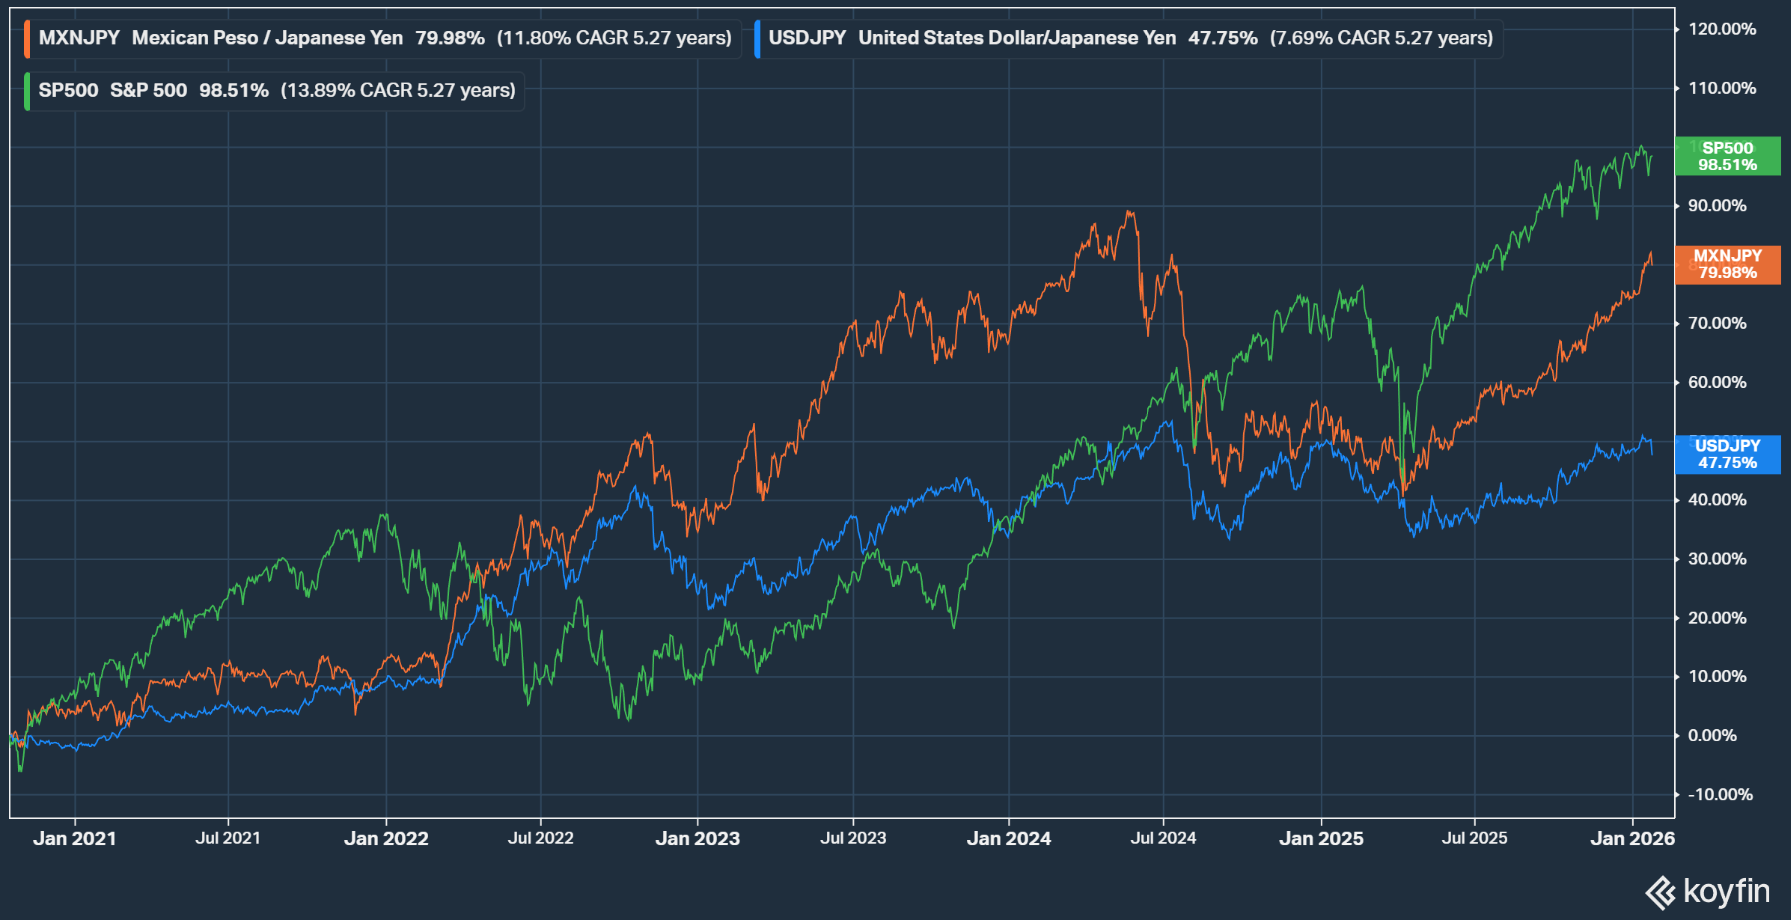Click the Koyfin logo icon

pos(1661,892)
